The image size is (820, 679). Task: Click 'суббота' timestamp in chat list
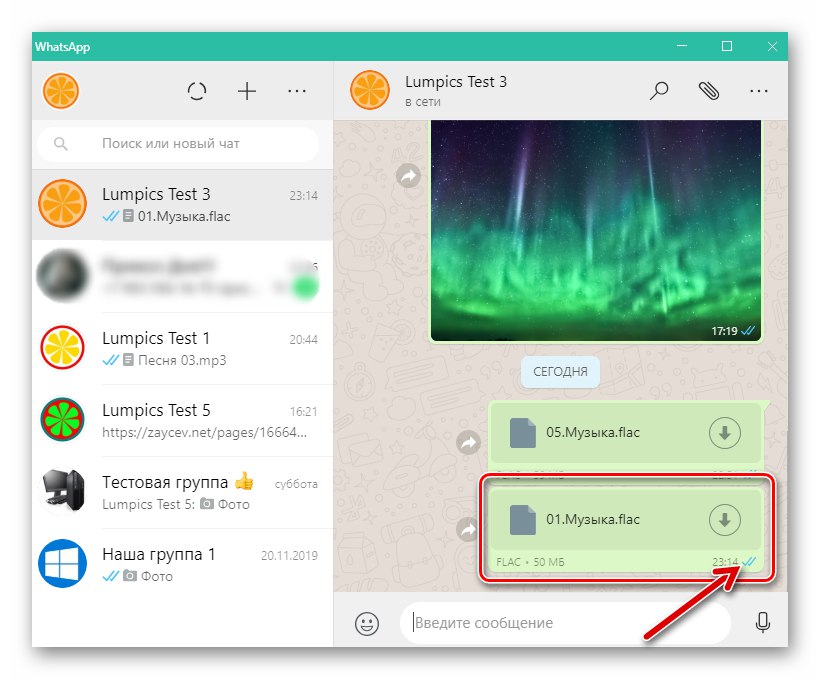click(296, 484)
